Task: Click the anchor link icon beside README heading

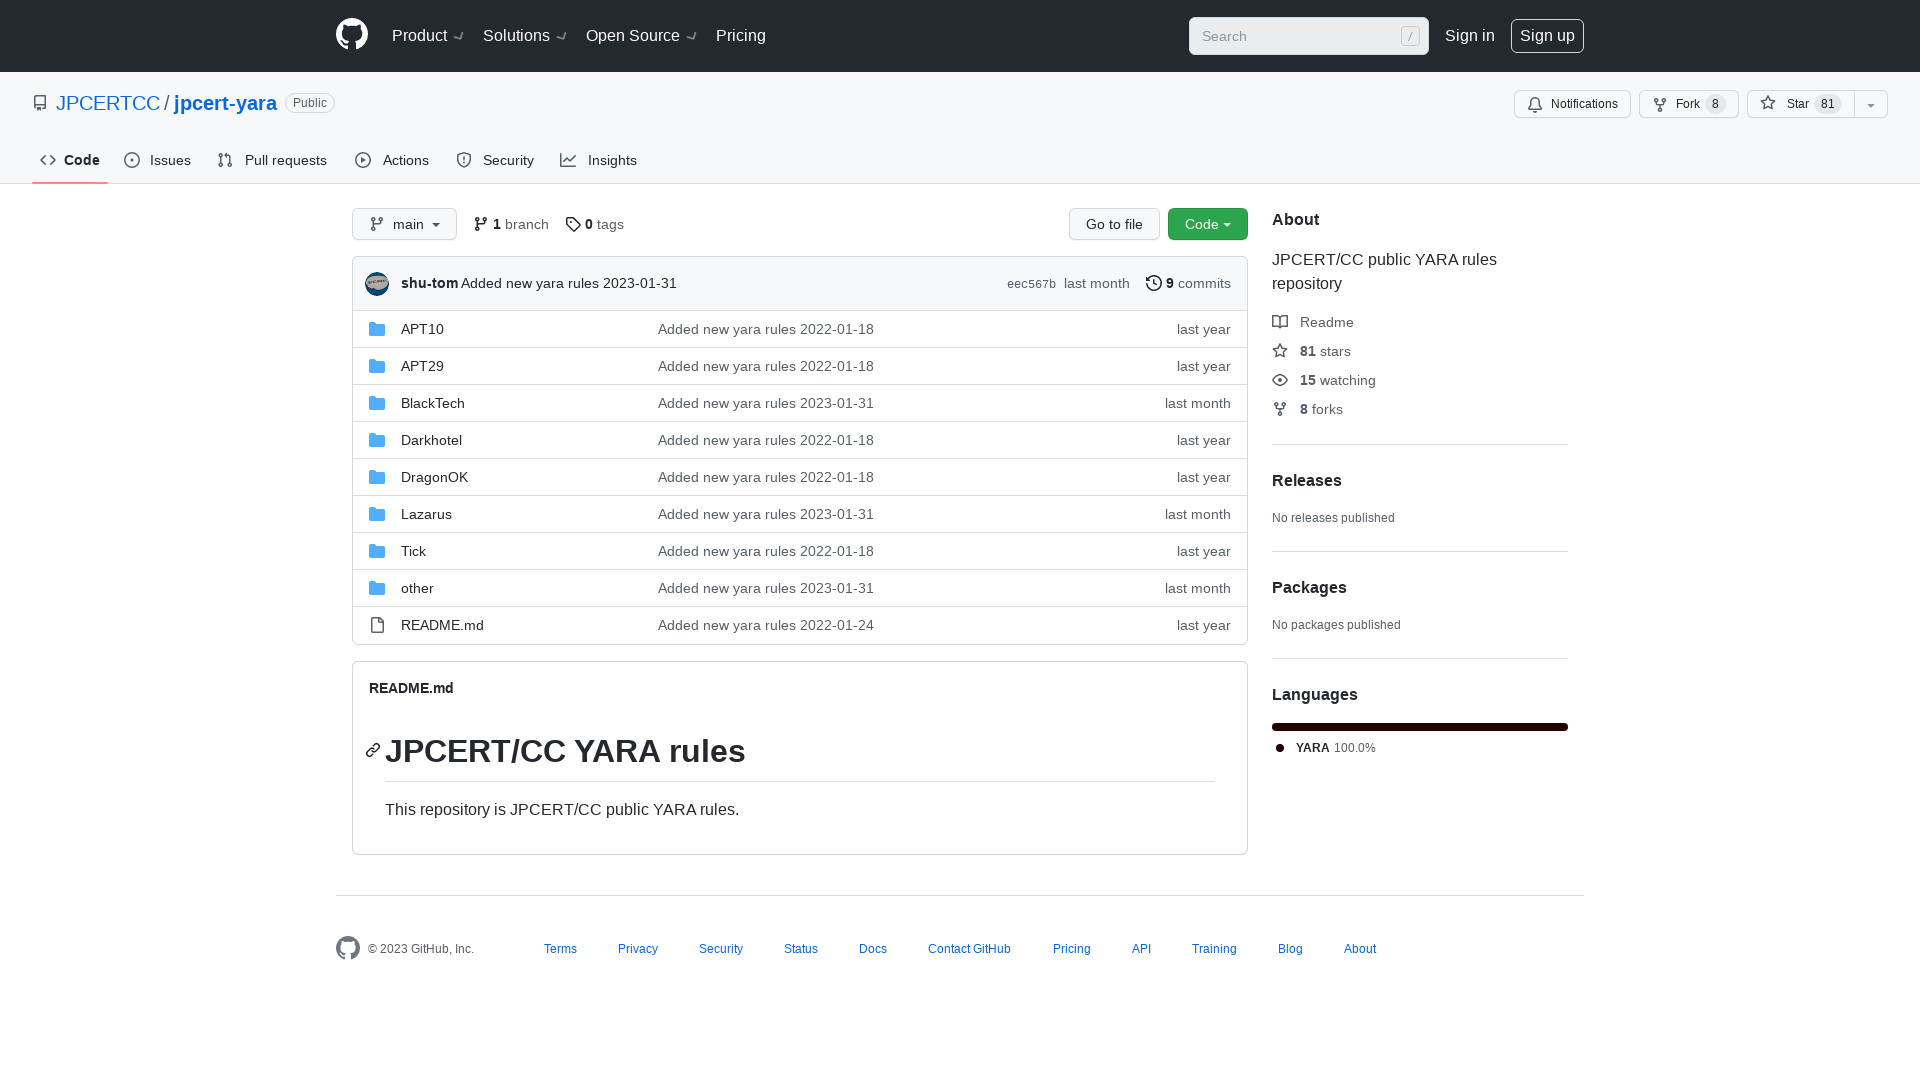Action: pyautogui.click(x=373, y=750)
